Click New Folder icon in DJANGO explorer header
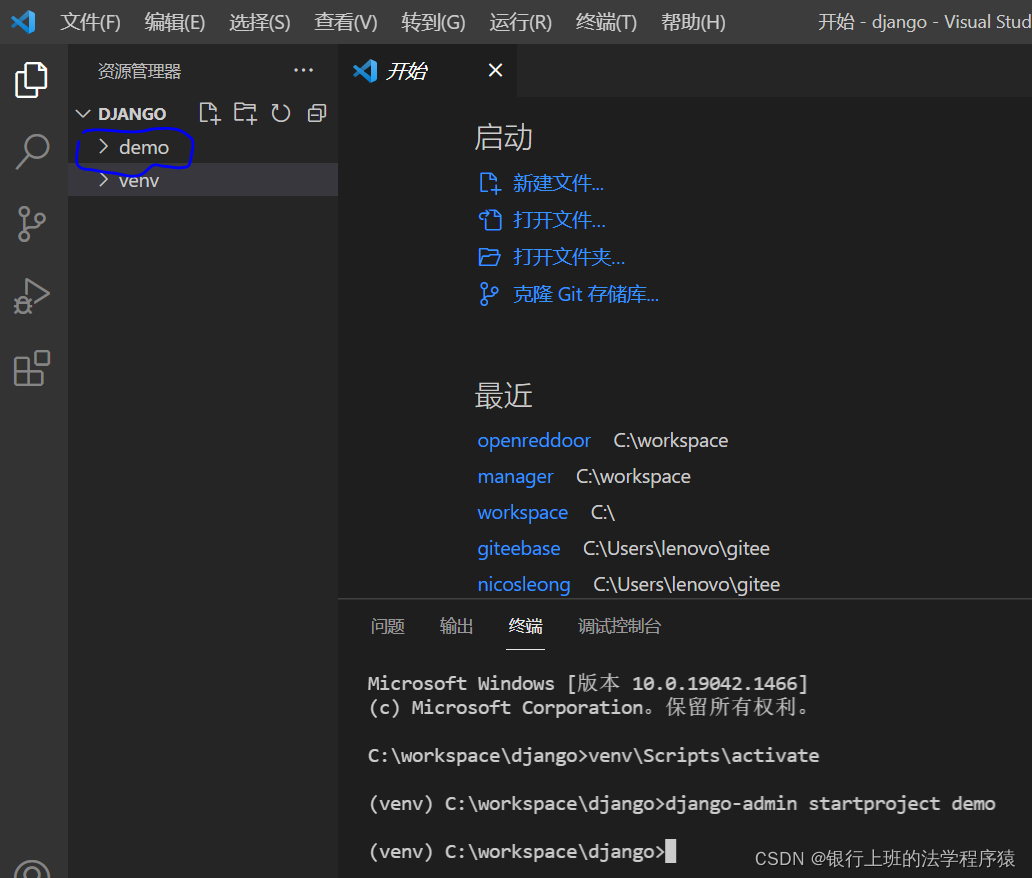Viewport: 1032px width, 878px height. click(245, 113)
